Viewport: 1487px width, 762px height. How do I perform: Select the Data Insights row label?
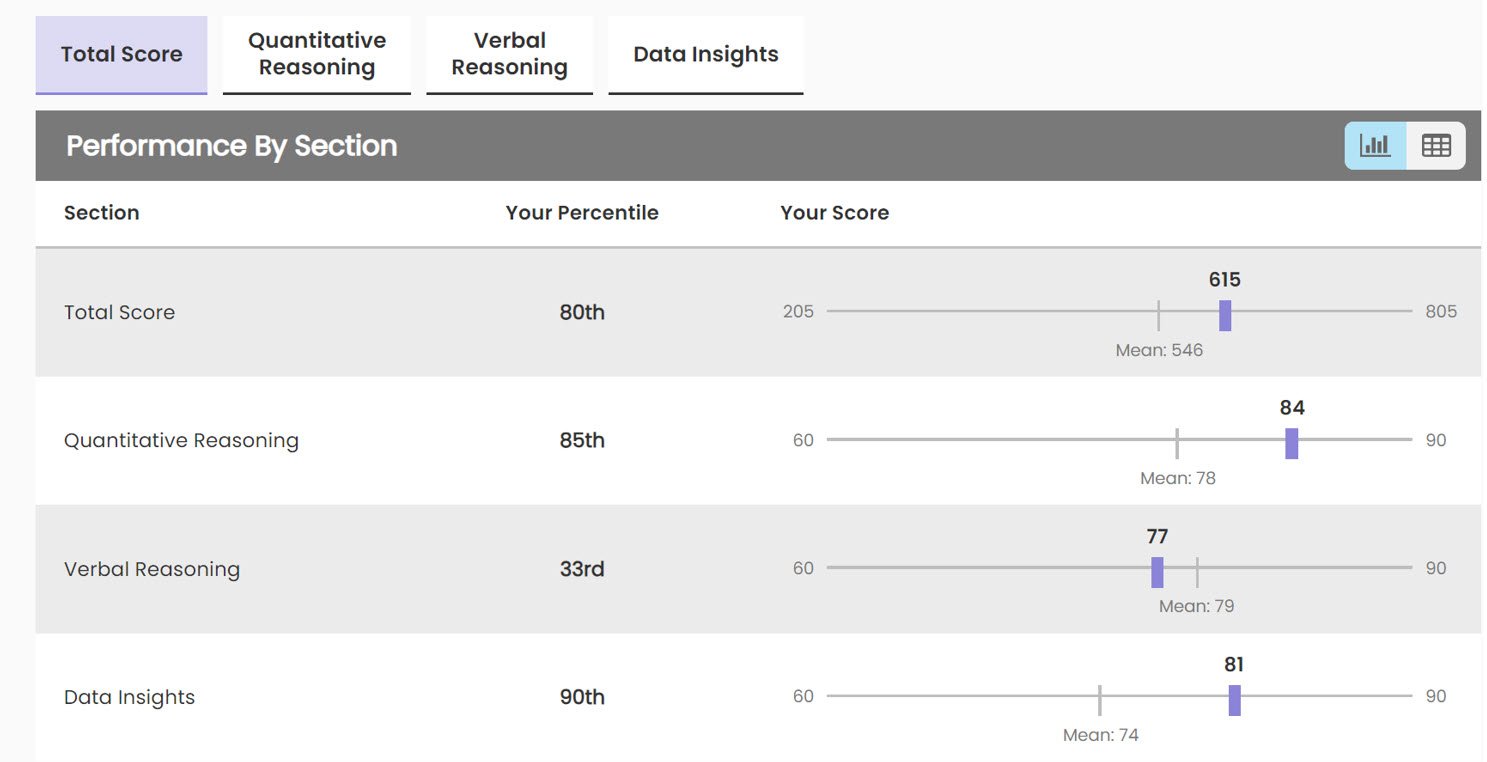(129, 697)
